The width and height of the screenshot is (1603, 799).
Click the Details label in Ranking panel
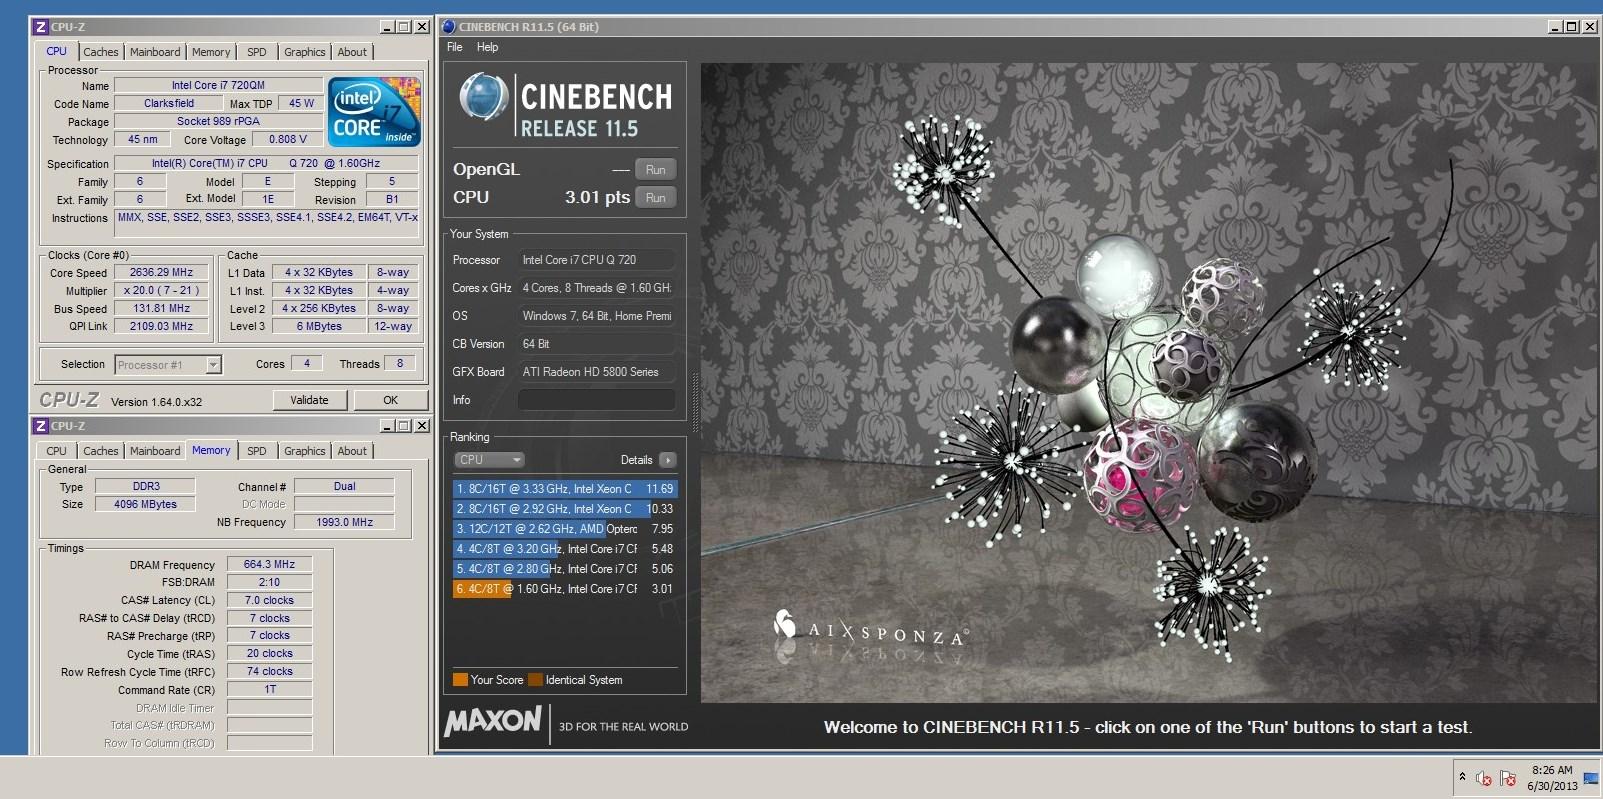tap(636, 460)
